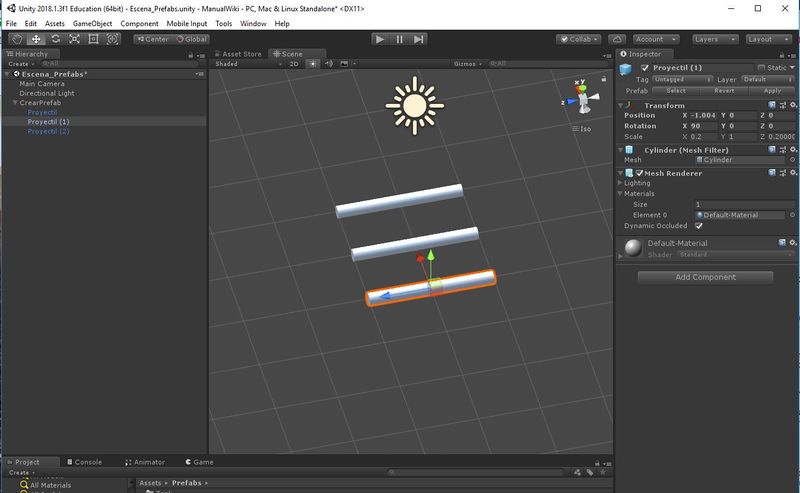
Task: Click the Add Component button
Action: coord(705,277)
